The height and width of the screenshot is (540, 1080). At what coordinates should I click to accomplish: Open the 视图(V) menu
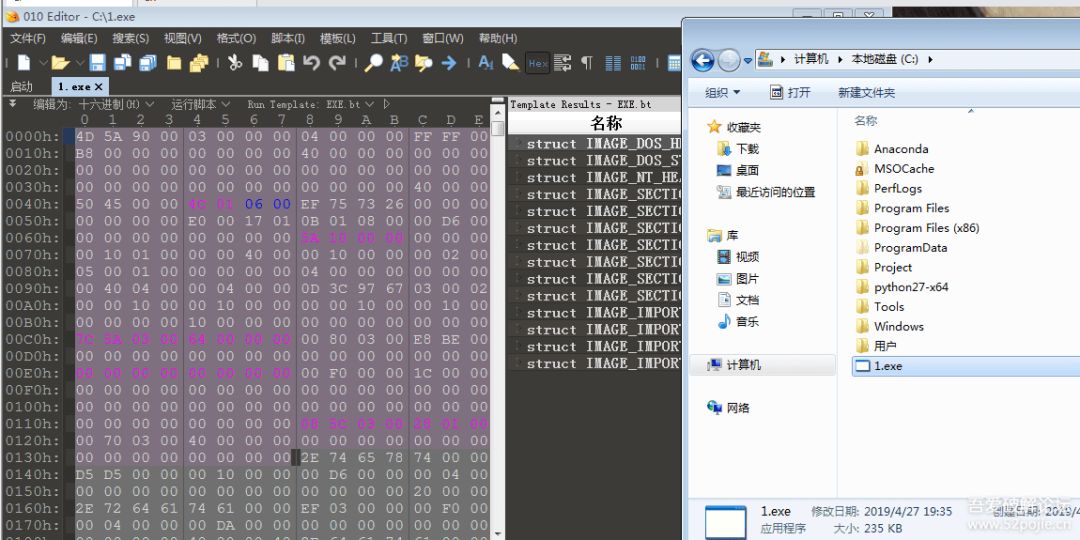pos(183,38)
